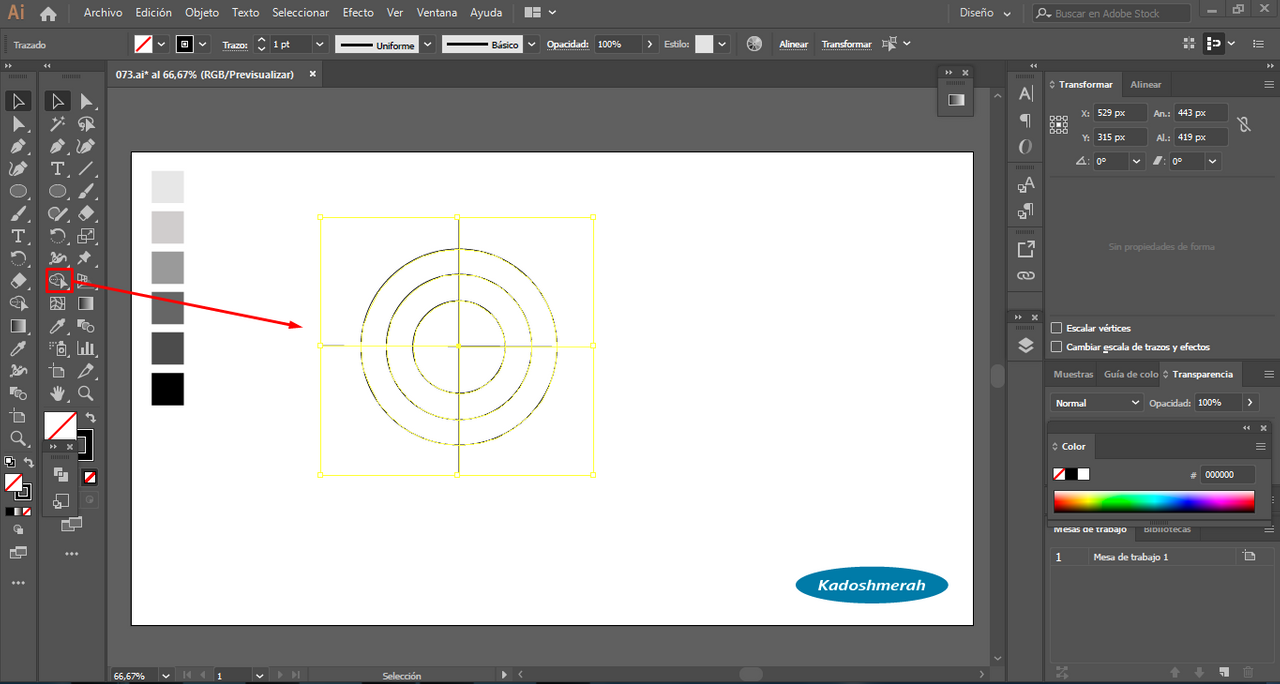
Task: Open the Efecto menu
Action: pos(358,13)
